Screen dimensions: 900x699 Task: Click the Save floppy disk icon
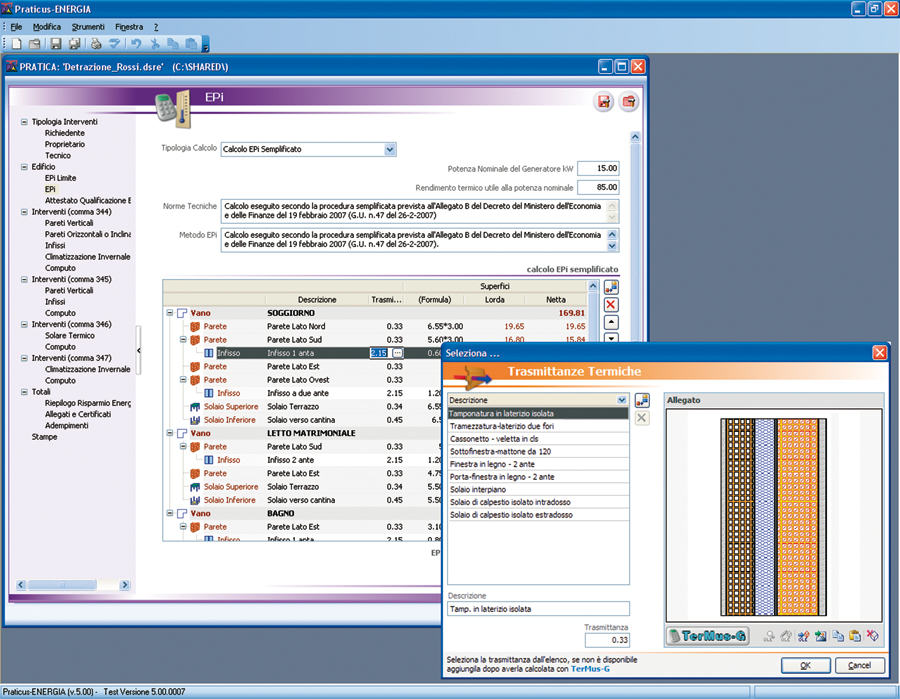click(x=56, y=44)
